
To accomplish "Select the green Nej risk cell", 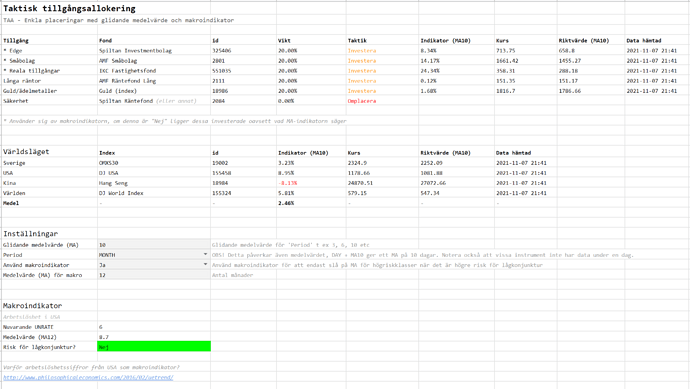I will point(154,347).
